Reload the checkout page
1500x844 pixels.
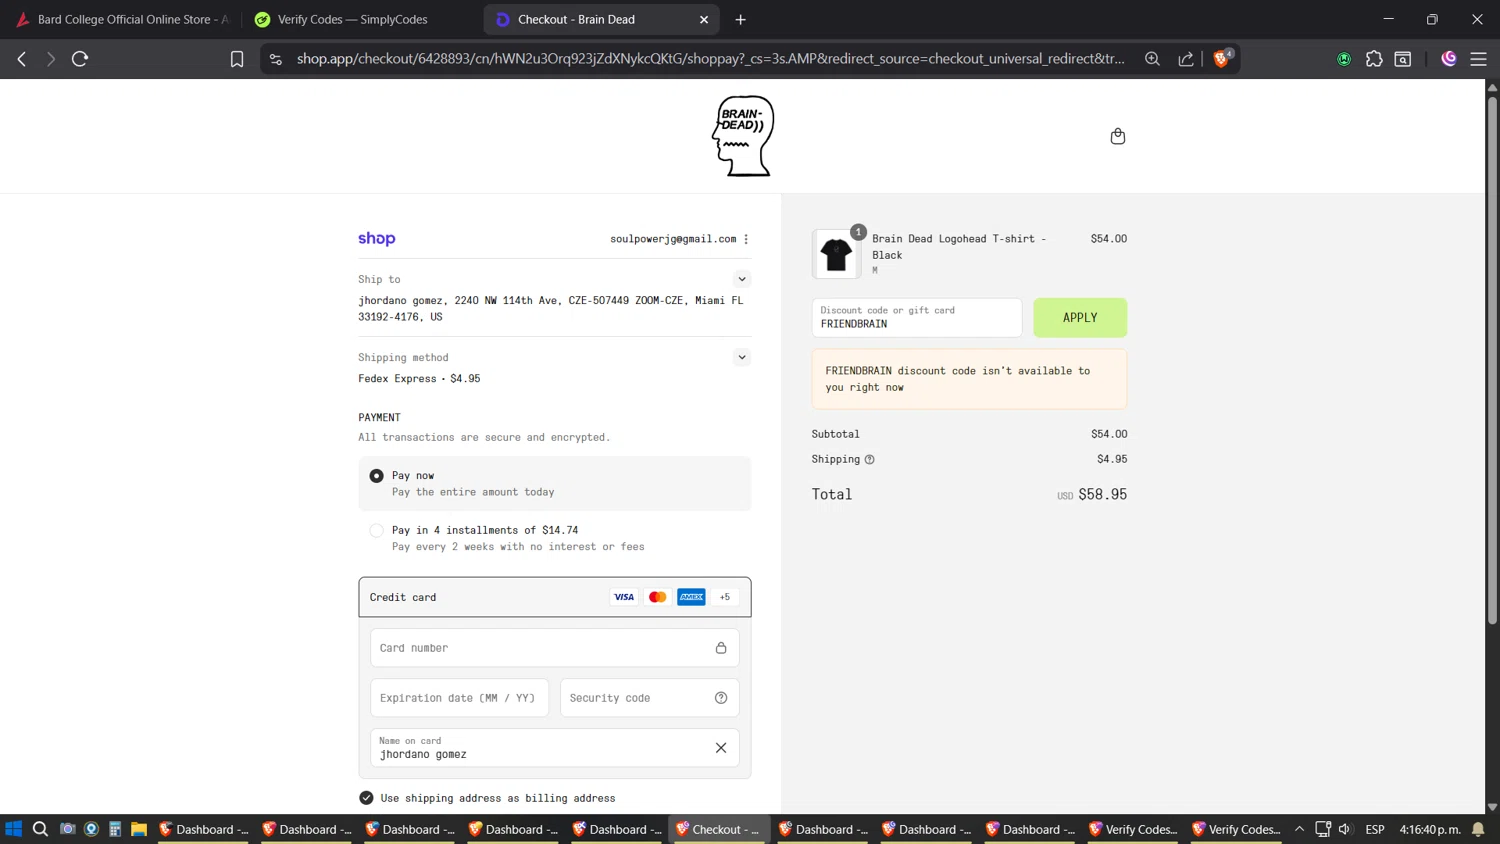pos(80,59)
